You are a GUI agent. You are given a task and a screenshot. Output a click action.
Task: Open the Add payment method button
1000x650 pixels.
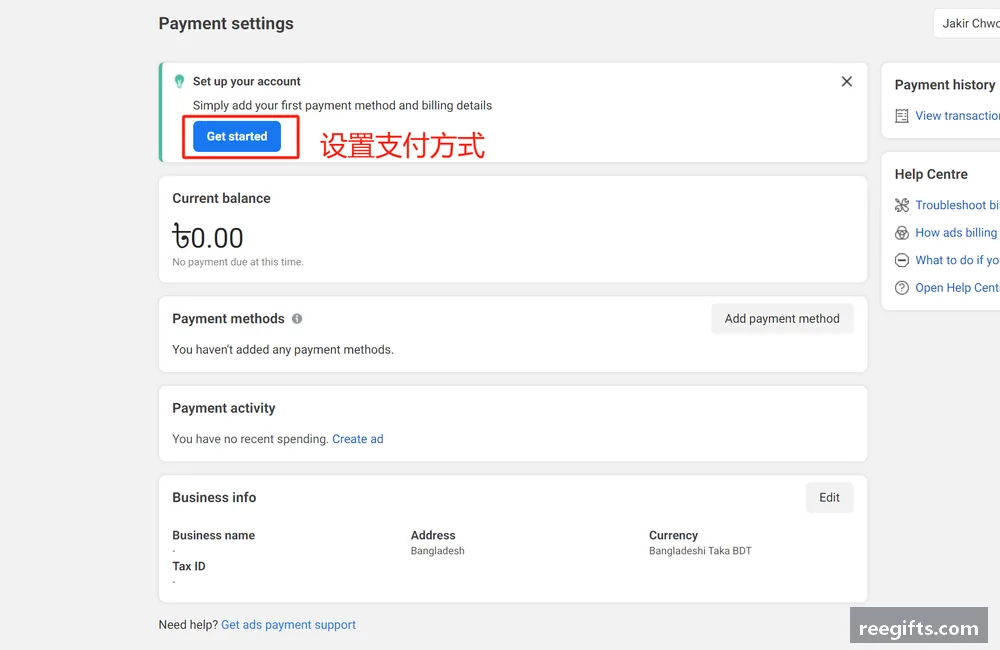(x=782, y=318)
